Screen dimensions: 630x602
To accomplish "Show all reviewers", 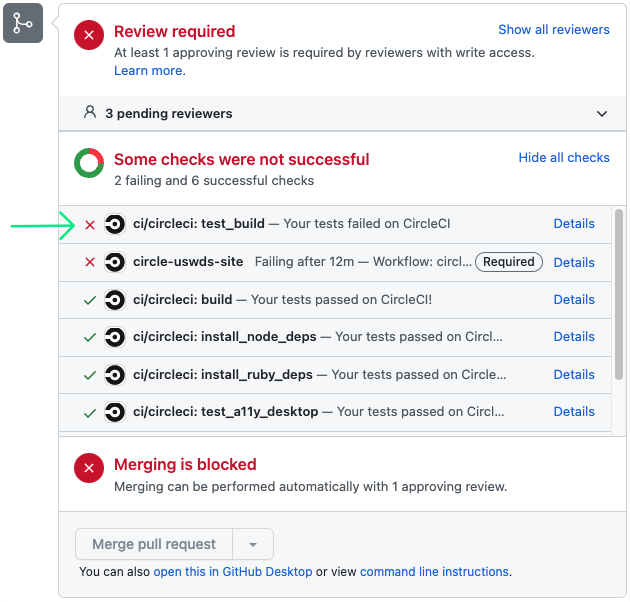I will (554, 30).
